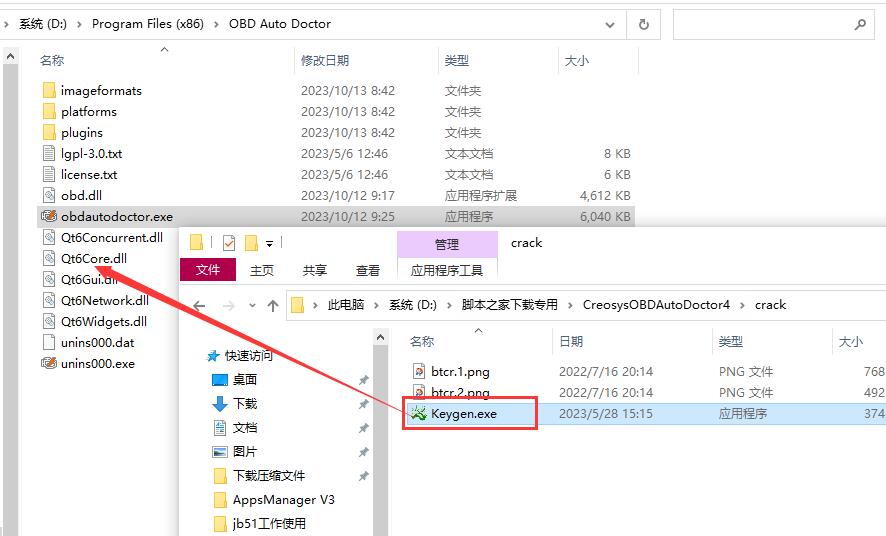Click the unins000.exe uninstaller icon
The height and width of the screenshot is (536, 886).
coord(49,363)
